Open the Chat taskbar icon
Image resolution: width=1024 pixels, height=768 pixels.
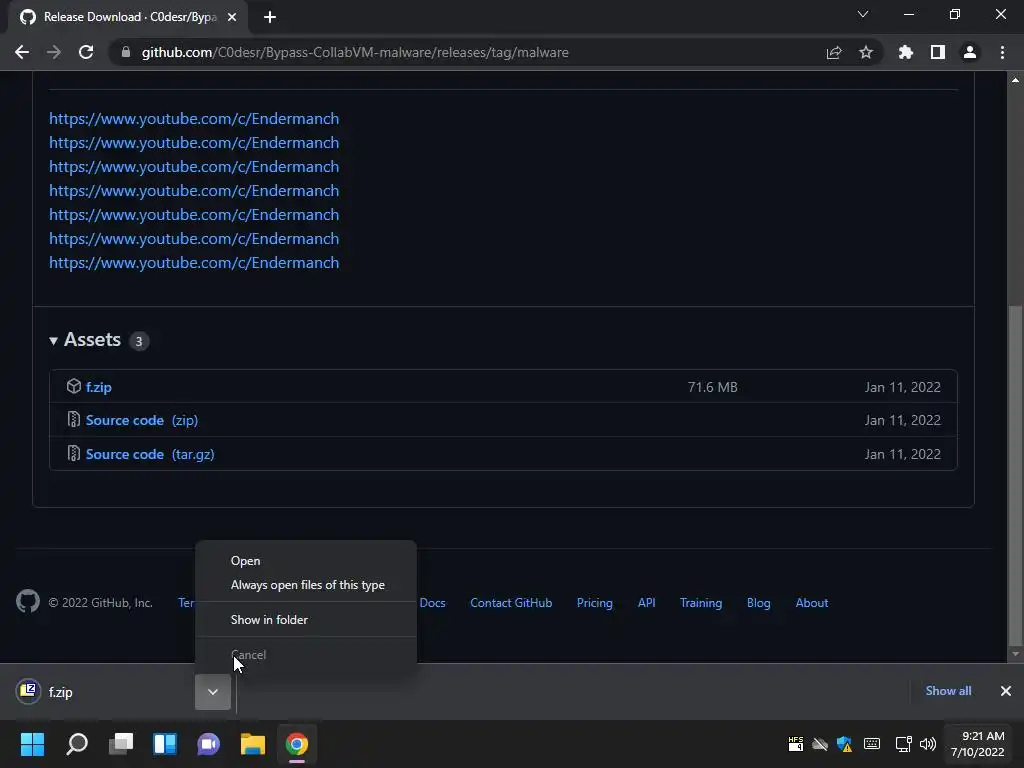(208, 744)
